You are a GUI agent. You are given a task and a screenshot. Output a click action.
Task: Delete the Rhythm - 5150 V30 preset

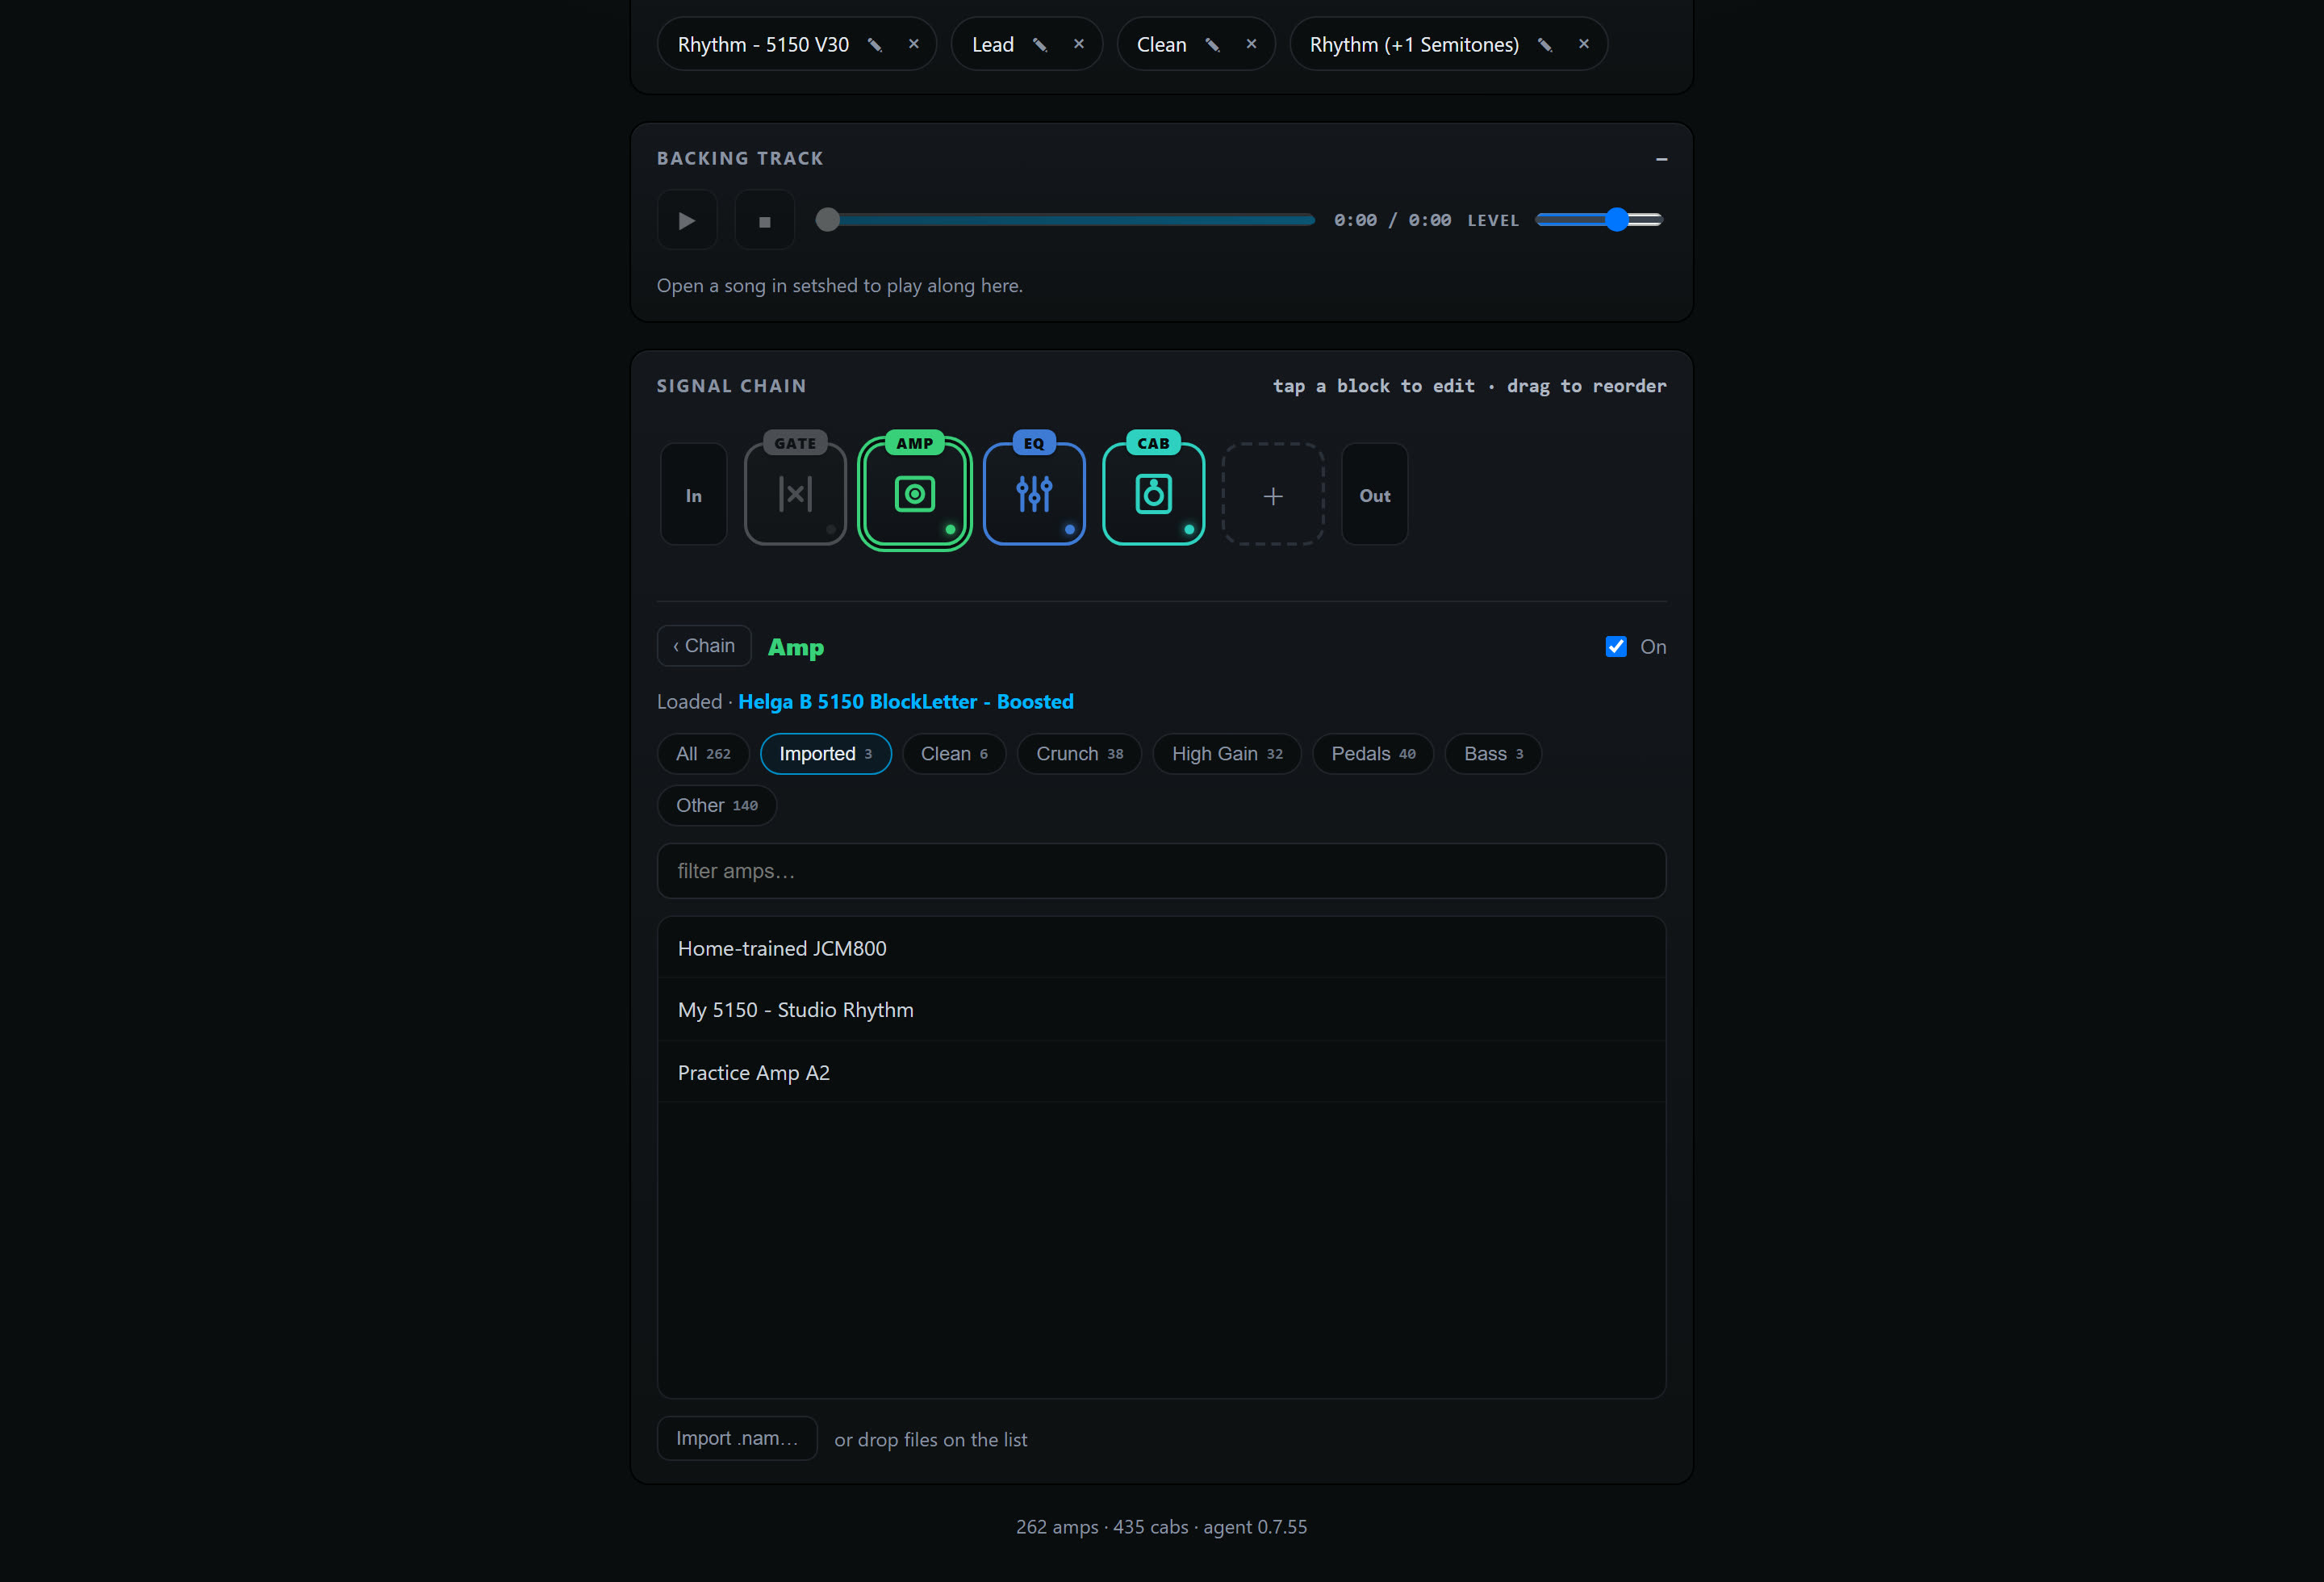click(x=913, y=44)
